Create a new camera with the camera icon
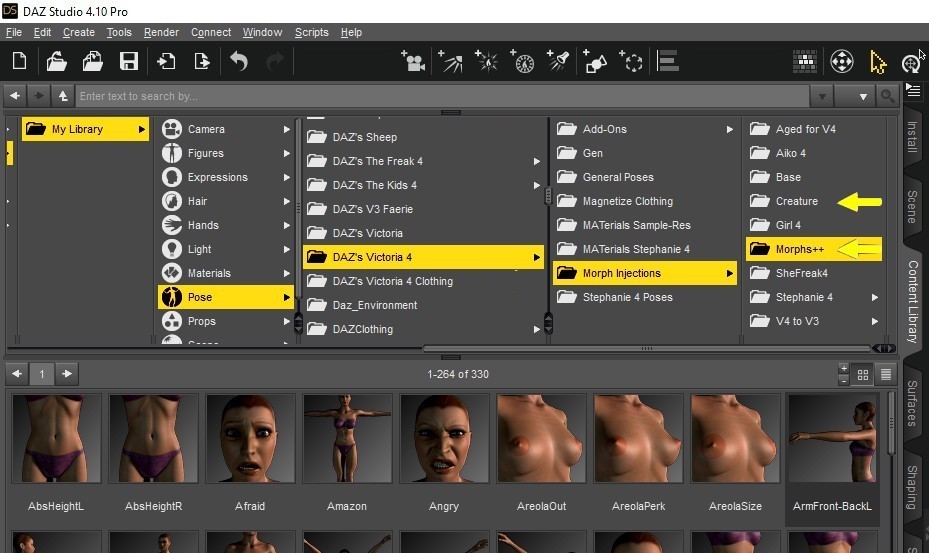The width and height of the screenshot is (929, 553). [x=413, y=61]
